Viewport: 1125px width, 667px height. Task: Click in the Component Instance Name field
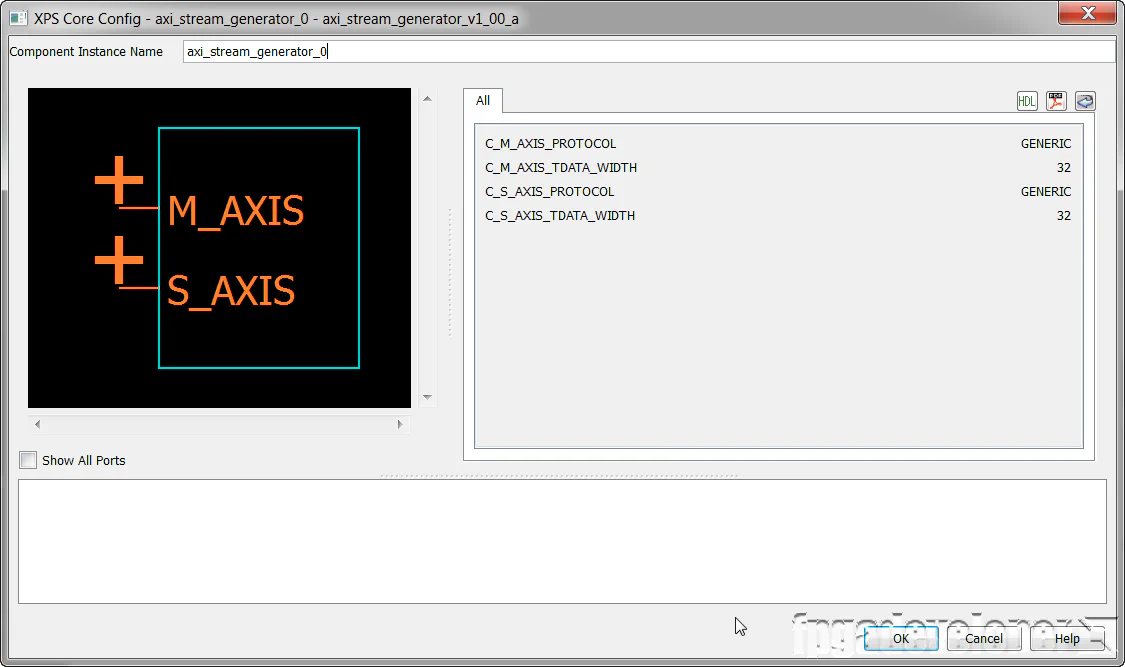pyautogui.click(x=648, y=52)
